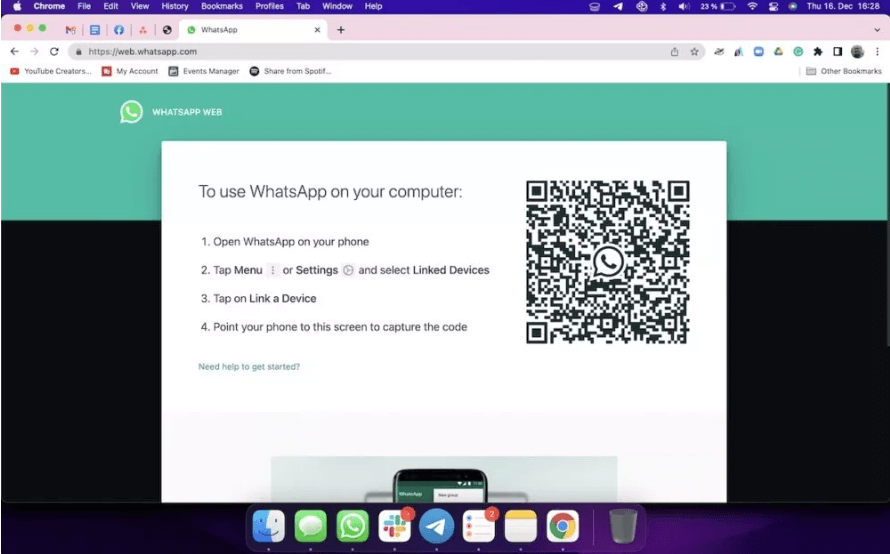Open the Other Bookmarks folder
The image size is (890, 554).
pos(844,71)
